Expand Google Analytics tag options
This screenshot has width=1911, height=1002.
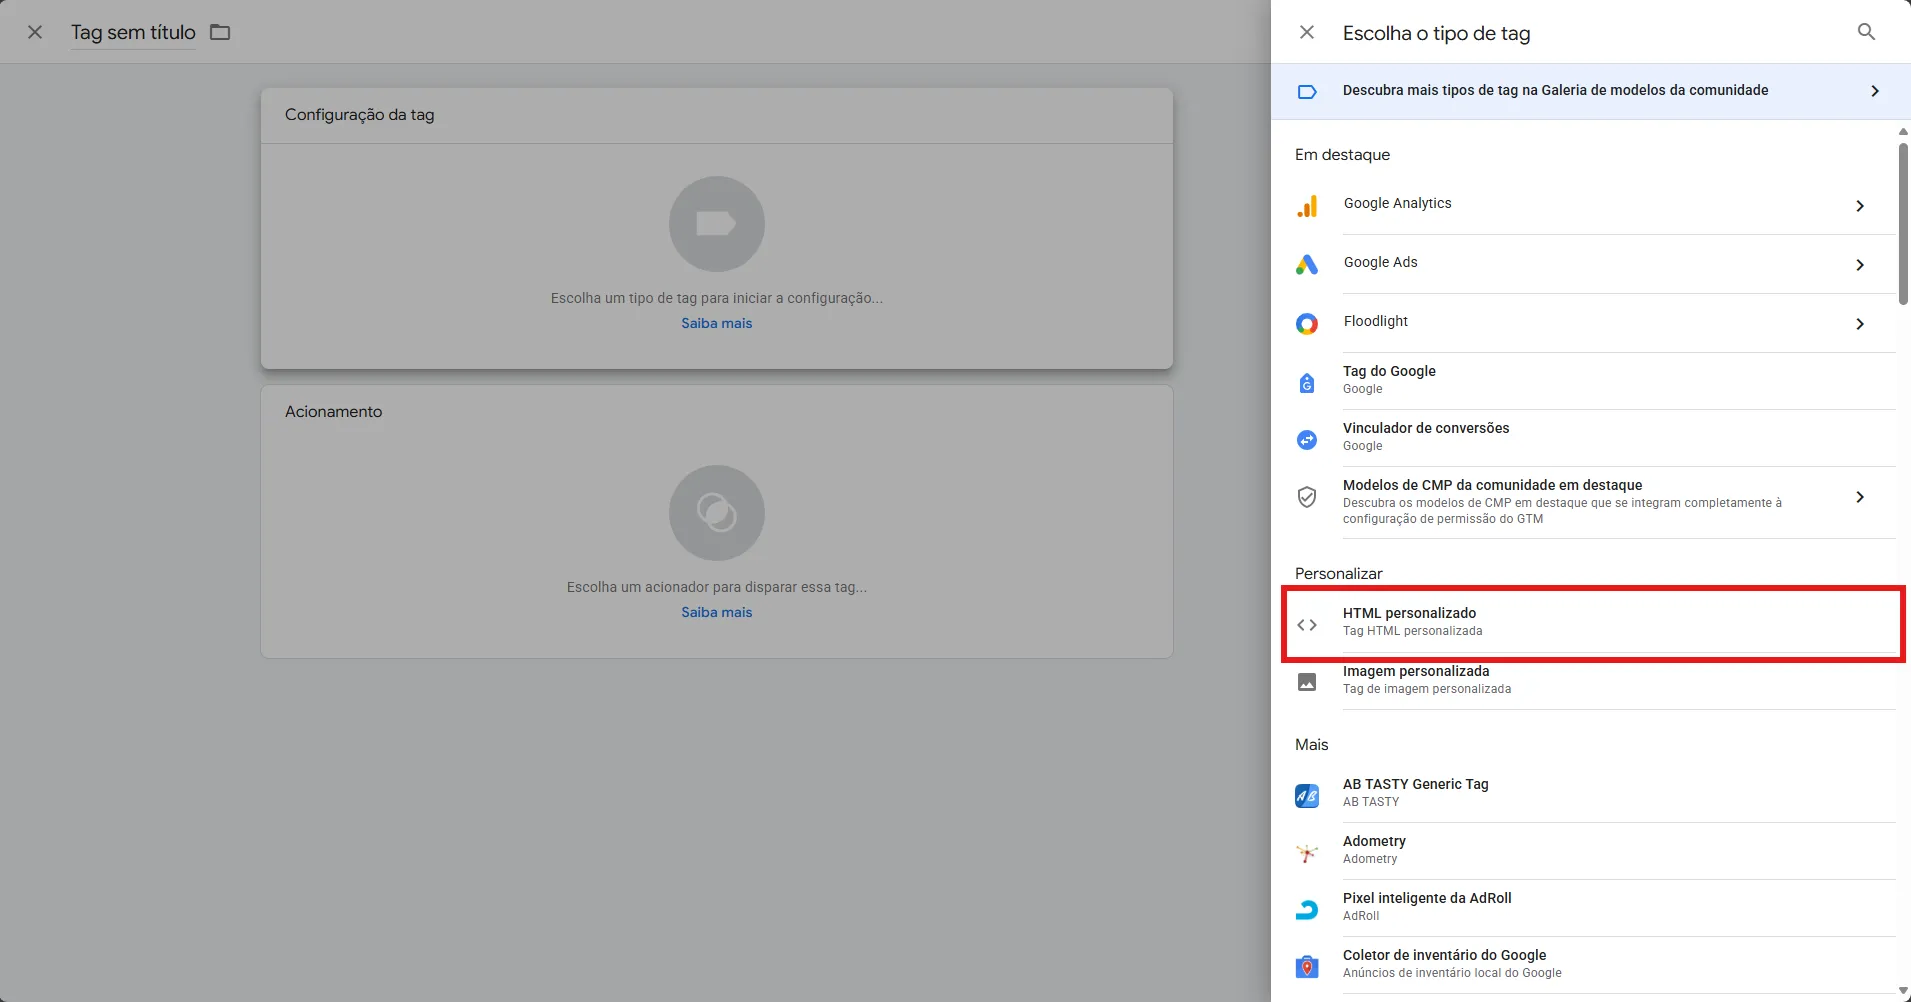click(1860, 206)
